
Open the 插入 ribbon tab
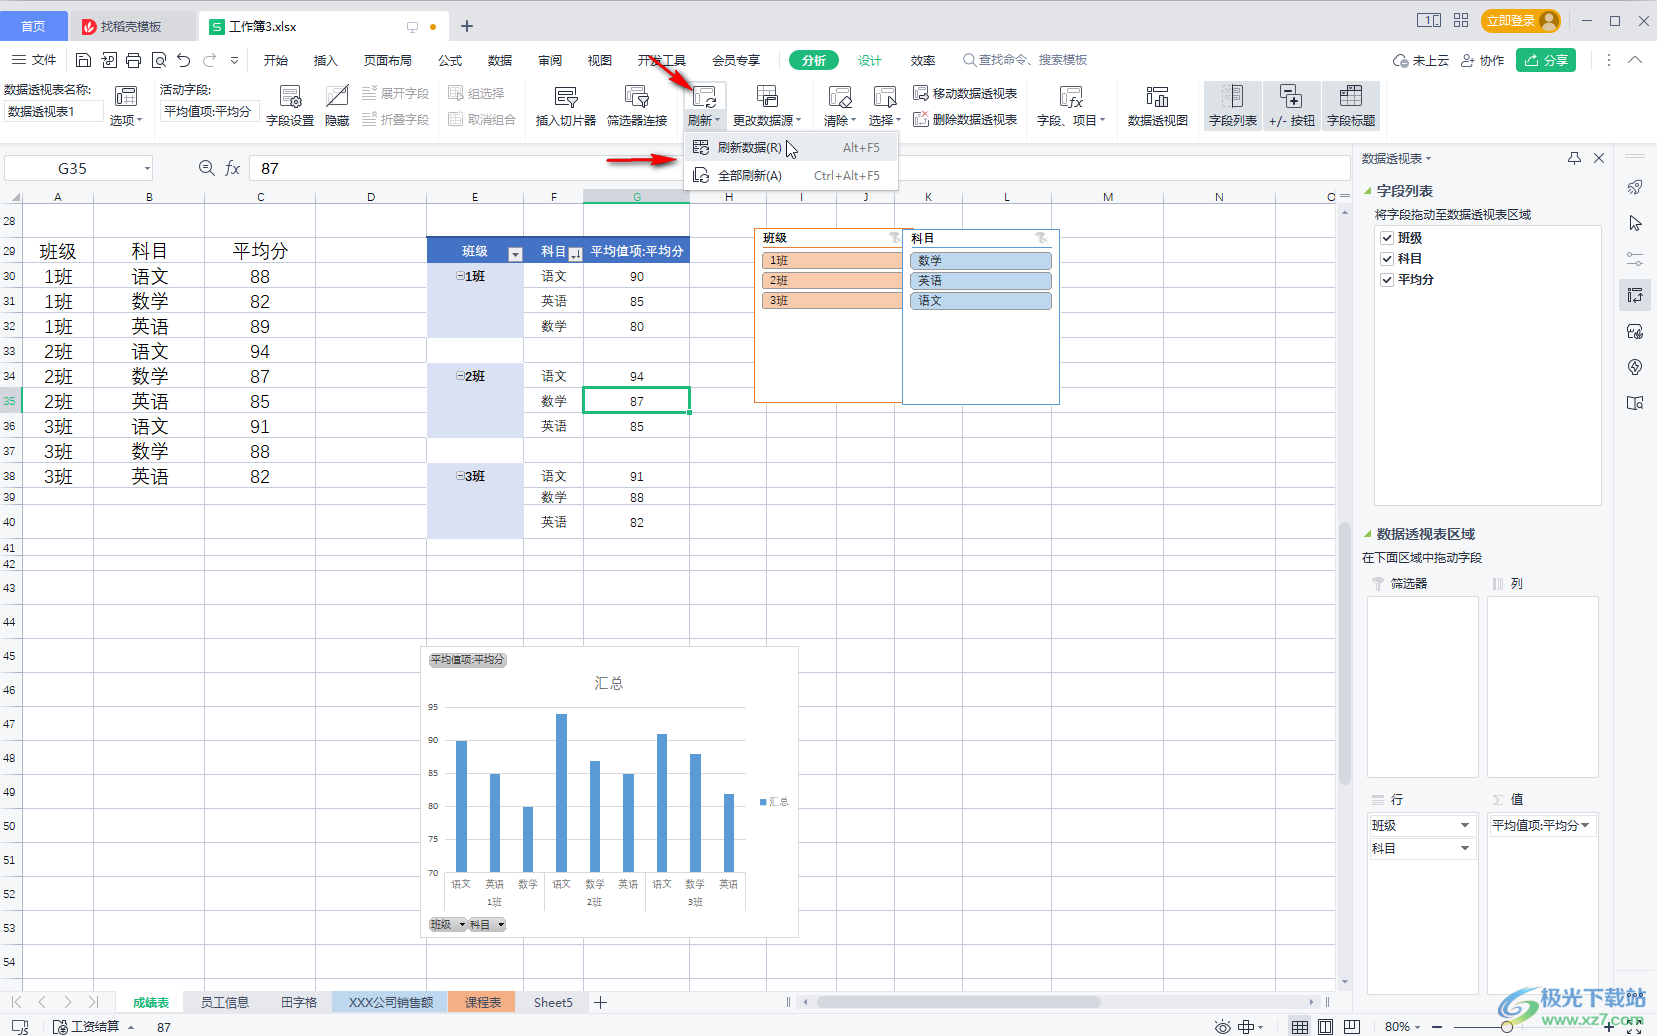[x=325, y=60]
